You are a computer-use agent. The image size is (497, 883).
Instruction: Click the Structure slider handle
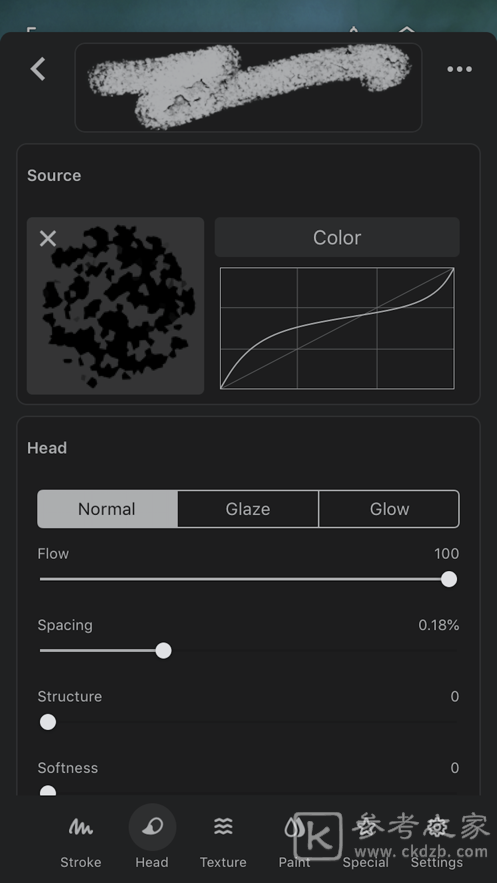[48, 722]
